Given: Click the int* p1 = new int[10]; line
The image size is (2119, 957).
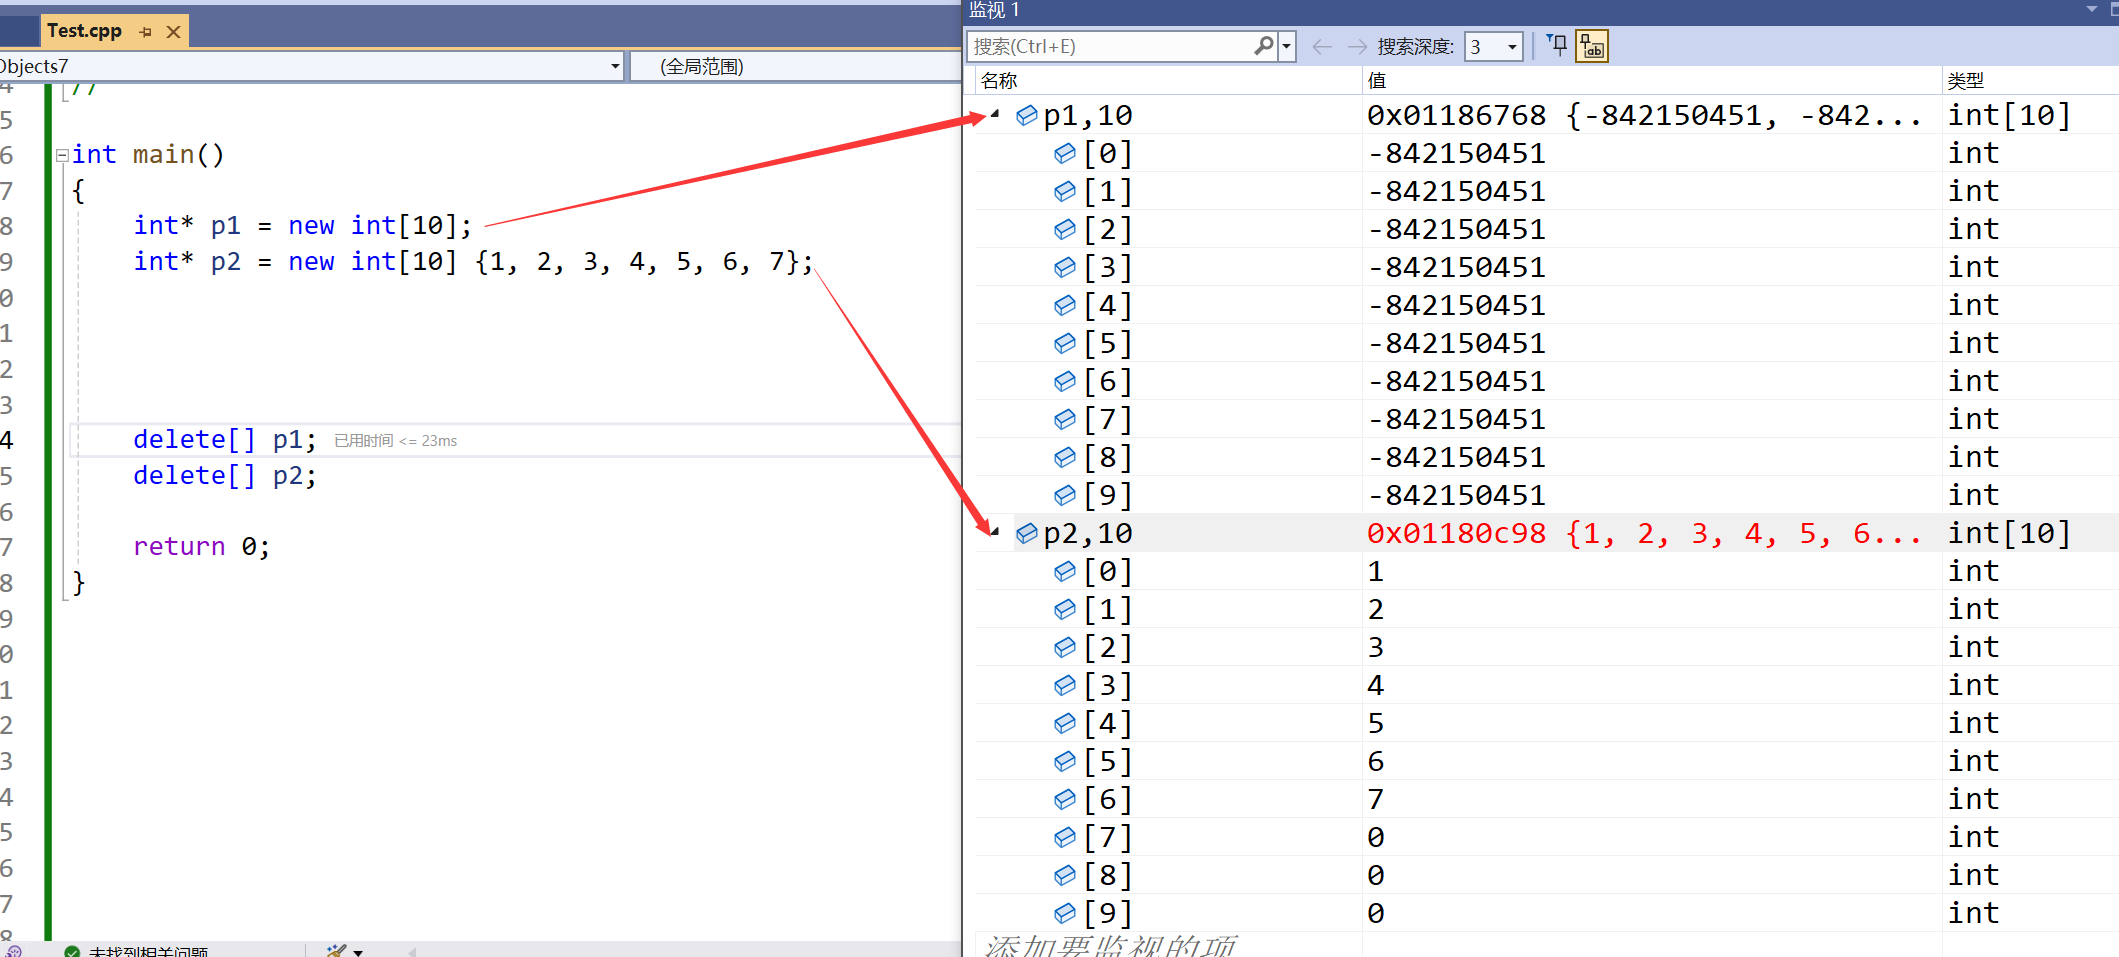Looking at the screenshot, I should 302,226.
